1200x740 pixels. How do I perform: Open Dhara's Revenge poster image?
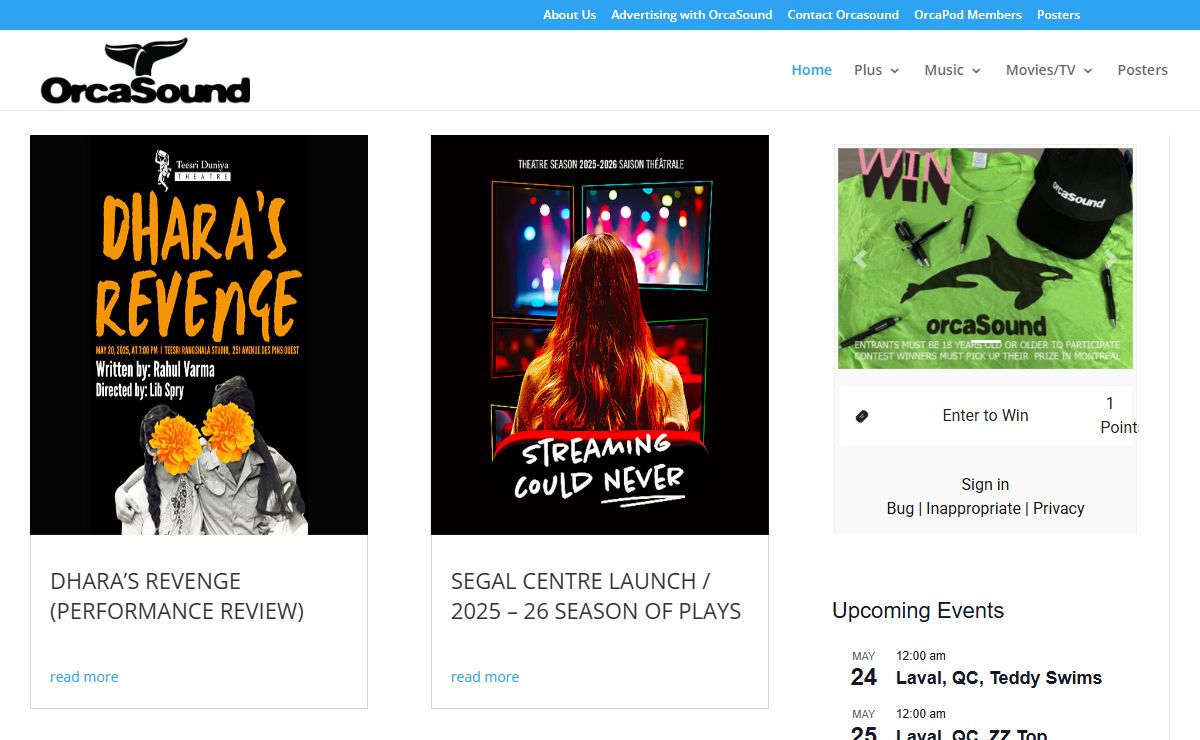point(199,335)
